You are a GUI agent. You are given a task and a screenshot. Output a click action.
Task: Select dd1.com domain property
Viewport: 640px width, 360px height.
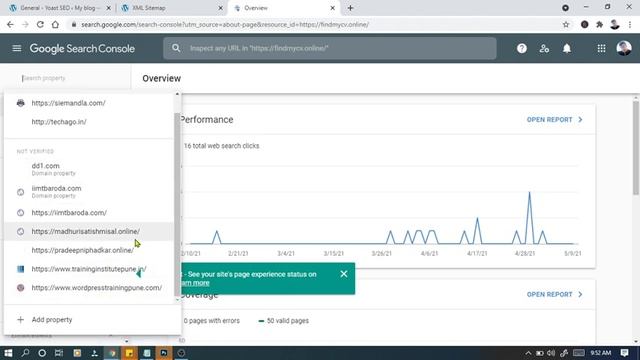[89, 169]
